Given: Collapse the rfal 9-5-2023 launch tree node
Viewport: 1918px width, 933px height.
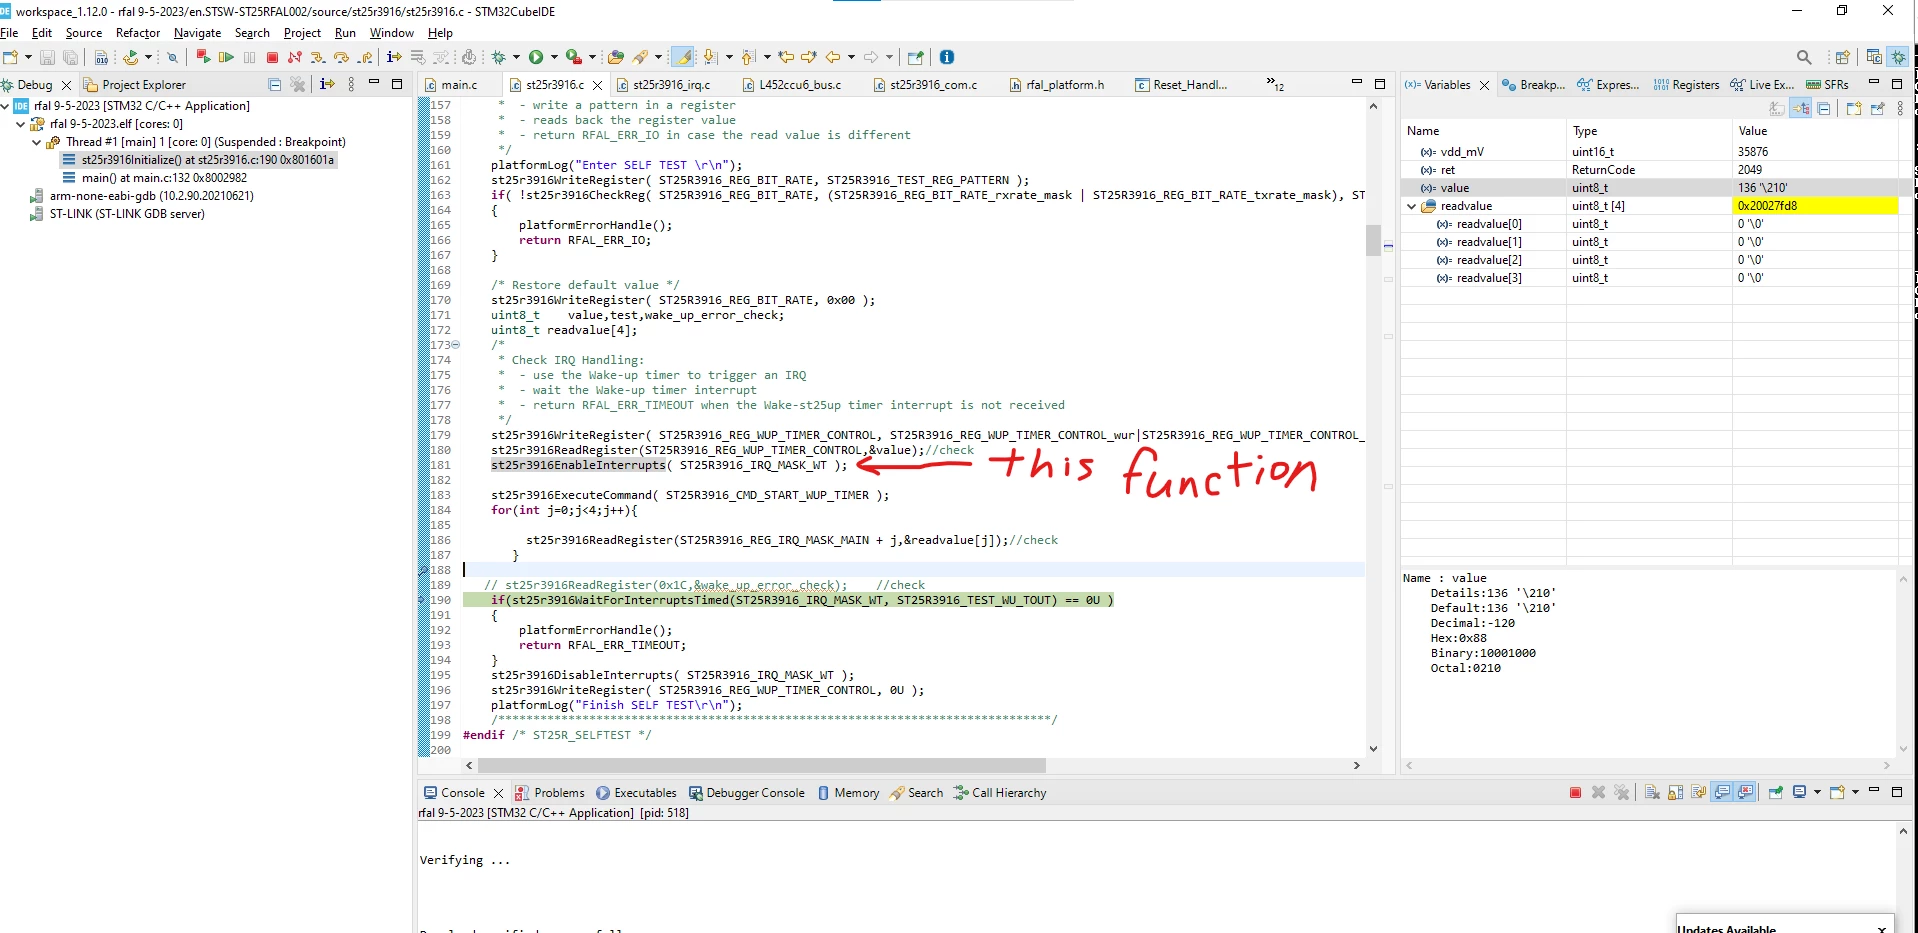Looking at the screenshot, I should pos(5,106).
